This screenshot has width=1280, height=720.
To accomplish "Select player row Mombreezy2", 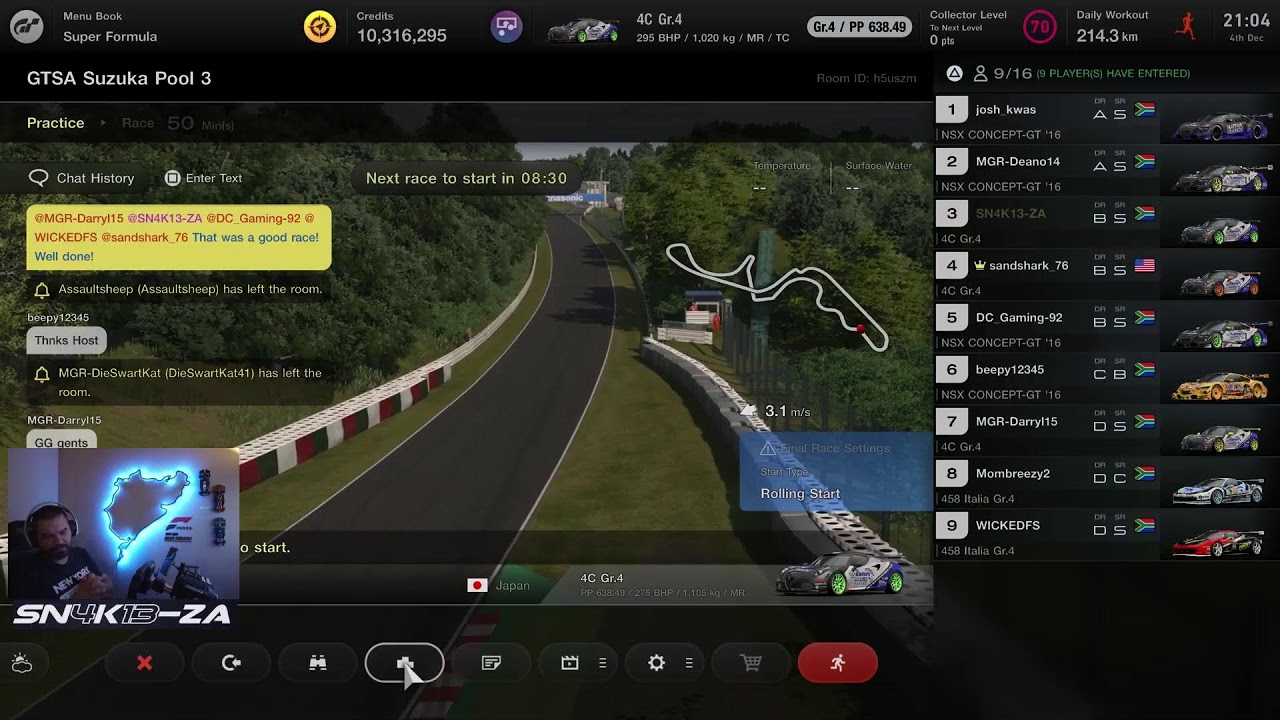I will pyautogui.click(x=1107, y=483).
